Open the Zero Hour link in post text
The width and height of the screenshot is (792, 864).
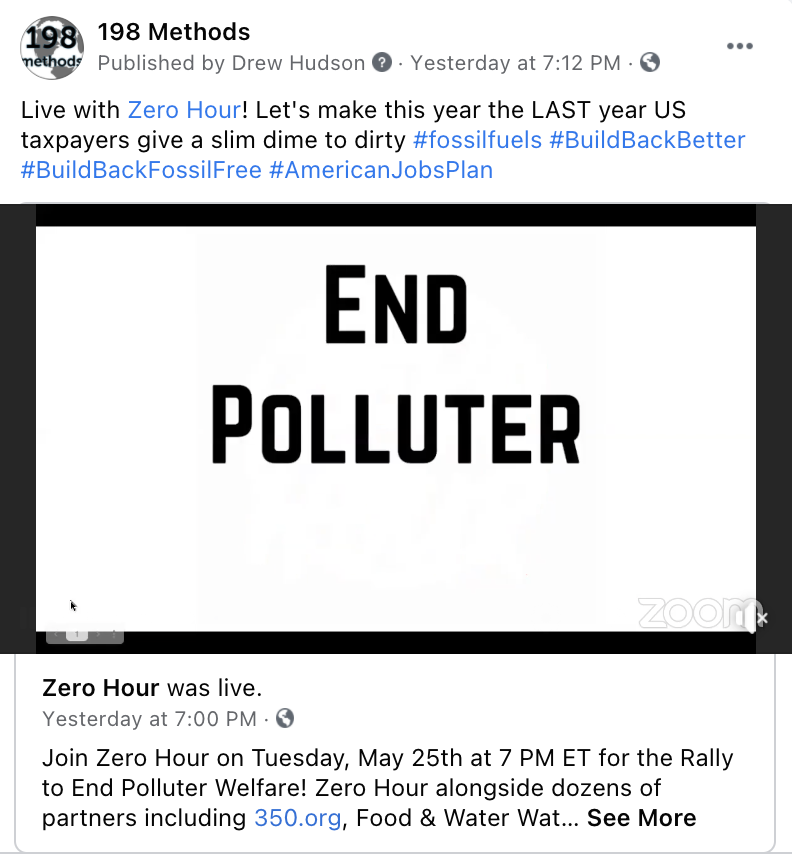click(x=184, y=110)
